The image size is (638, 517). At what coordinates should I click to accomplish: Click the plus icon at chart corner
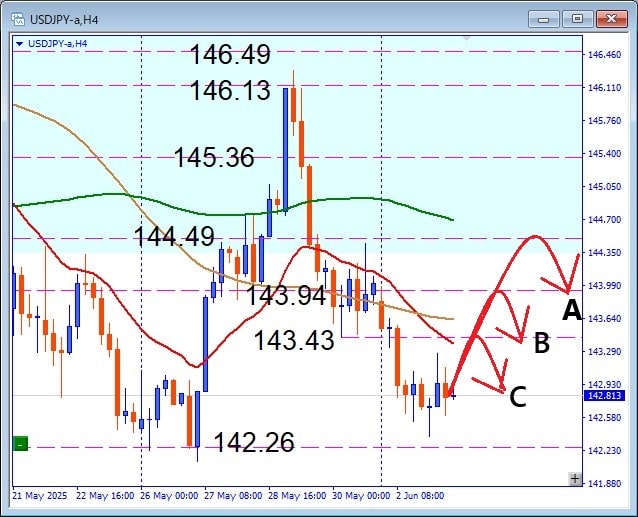(575, 479)
